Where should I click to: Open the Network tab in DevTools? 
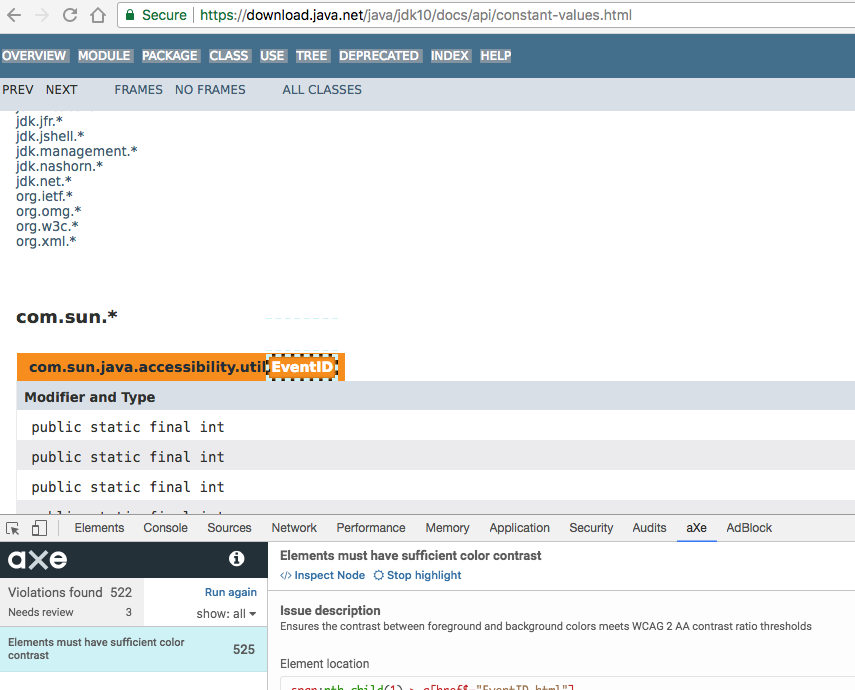pyautogui.click(x=294, y=528)
